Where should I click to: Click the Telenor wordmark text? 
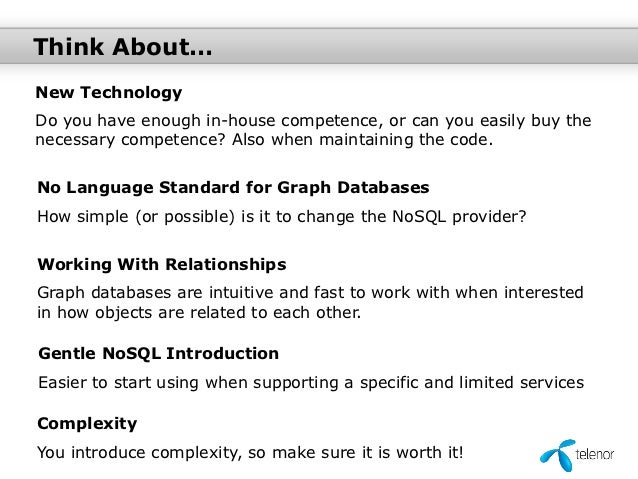click(594, 454)
